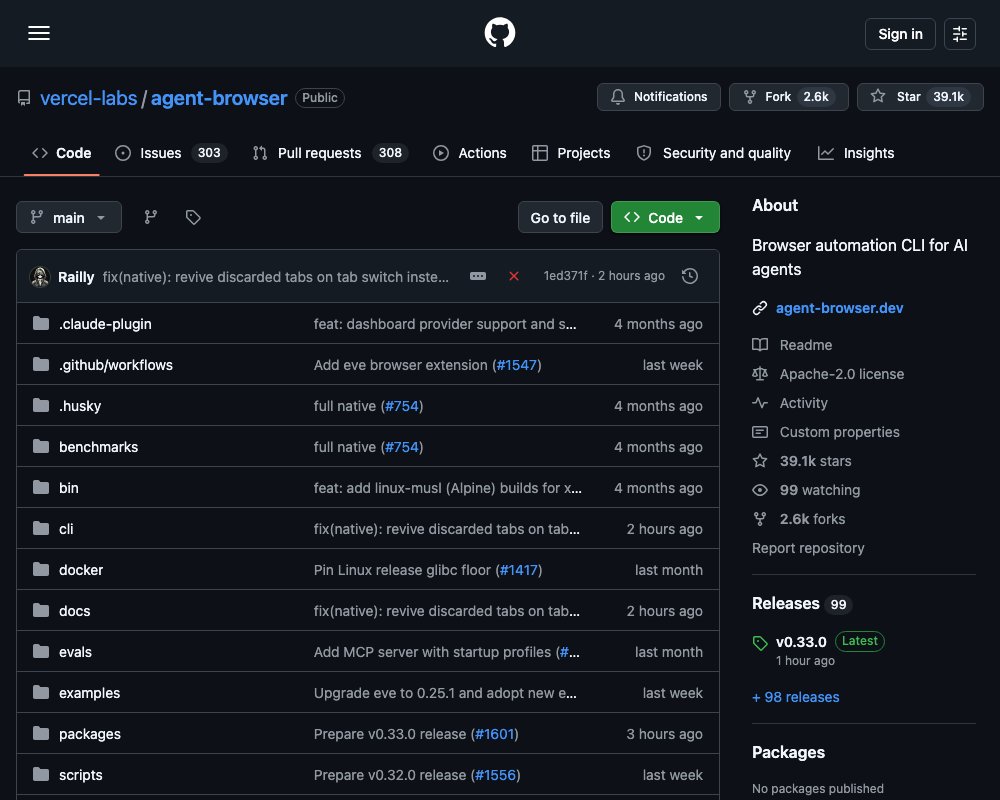1000x800 pixels.
Task: Open the Projects tab
Action: click(571, 153)
